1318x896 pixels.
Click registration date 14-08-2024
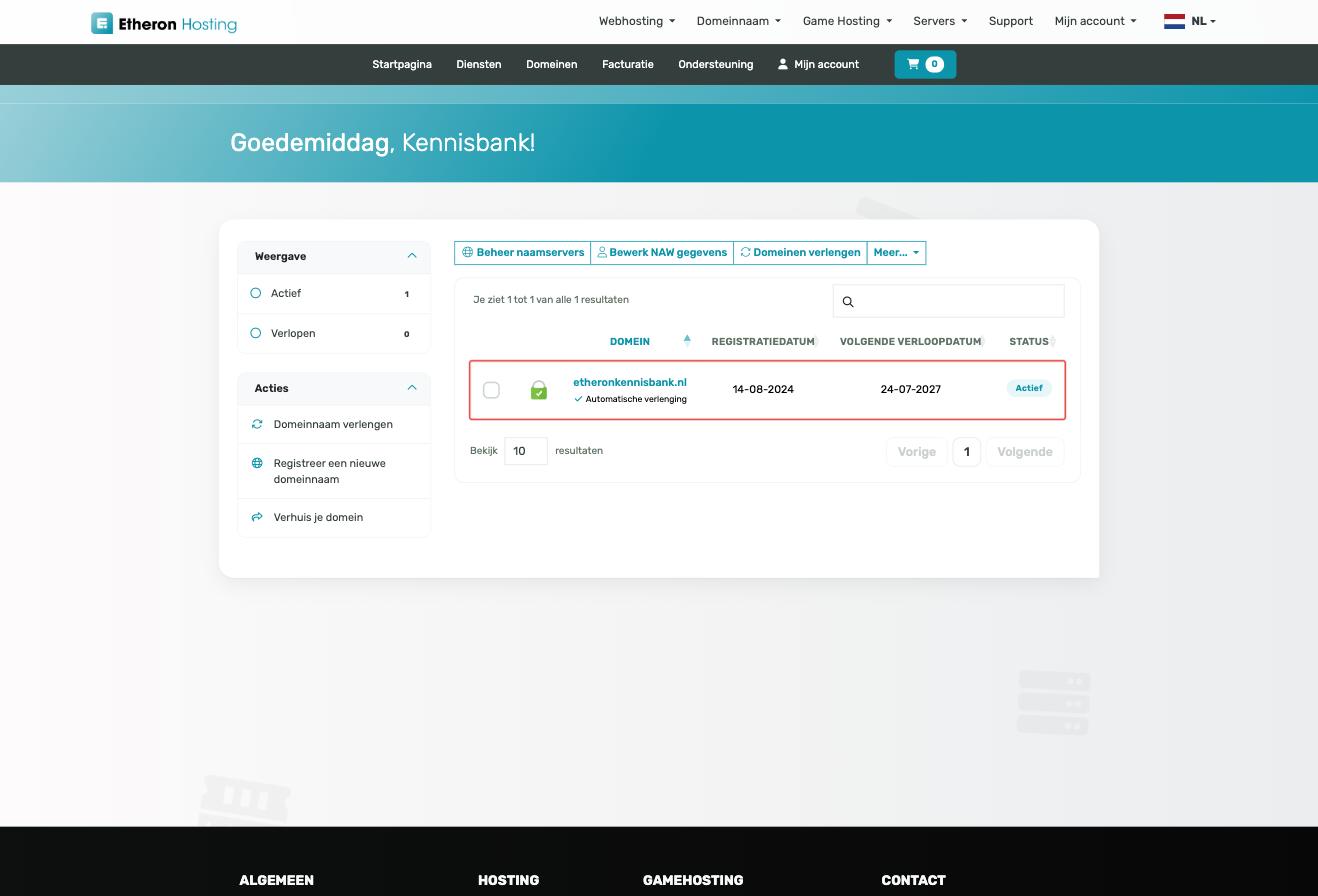(x=763, y=389)
